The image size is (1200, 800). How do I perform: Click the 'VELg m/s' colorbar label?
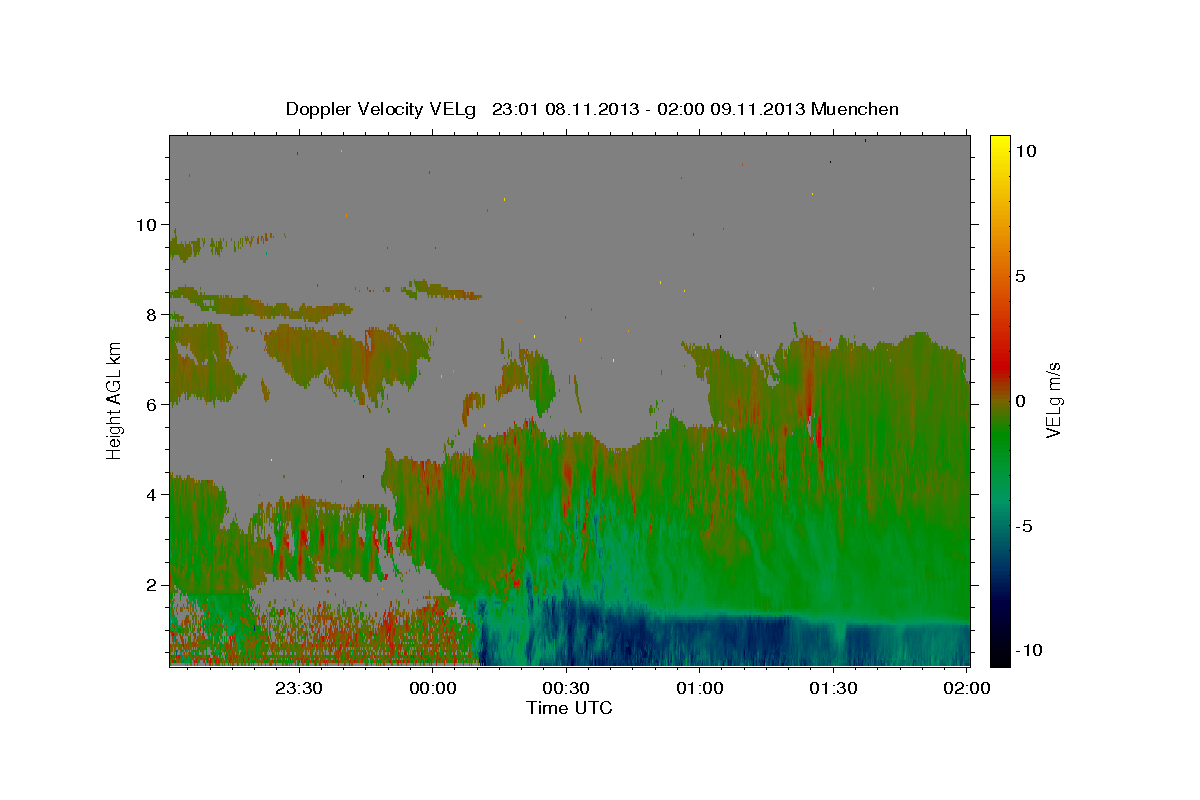click(1053, 400)
